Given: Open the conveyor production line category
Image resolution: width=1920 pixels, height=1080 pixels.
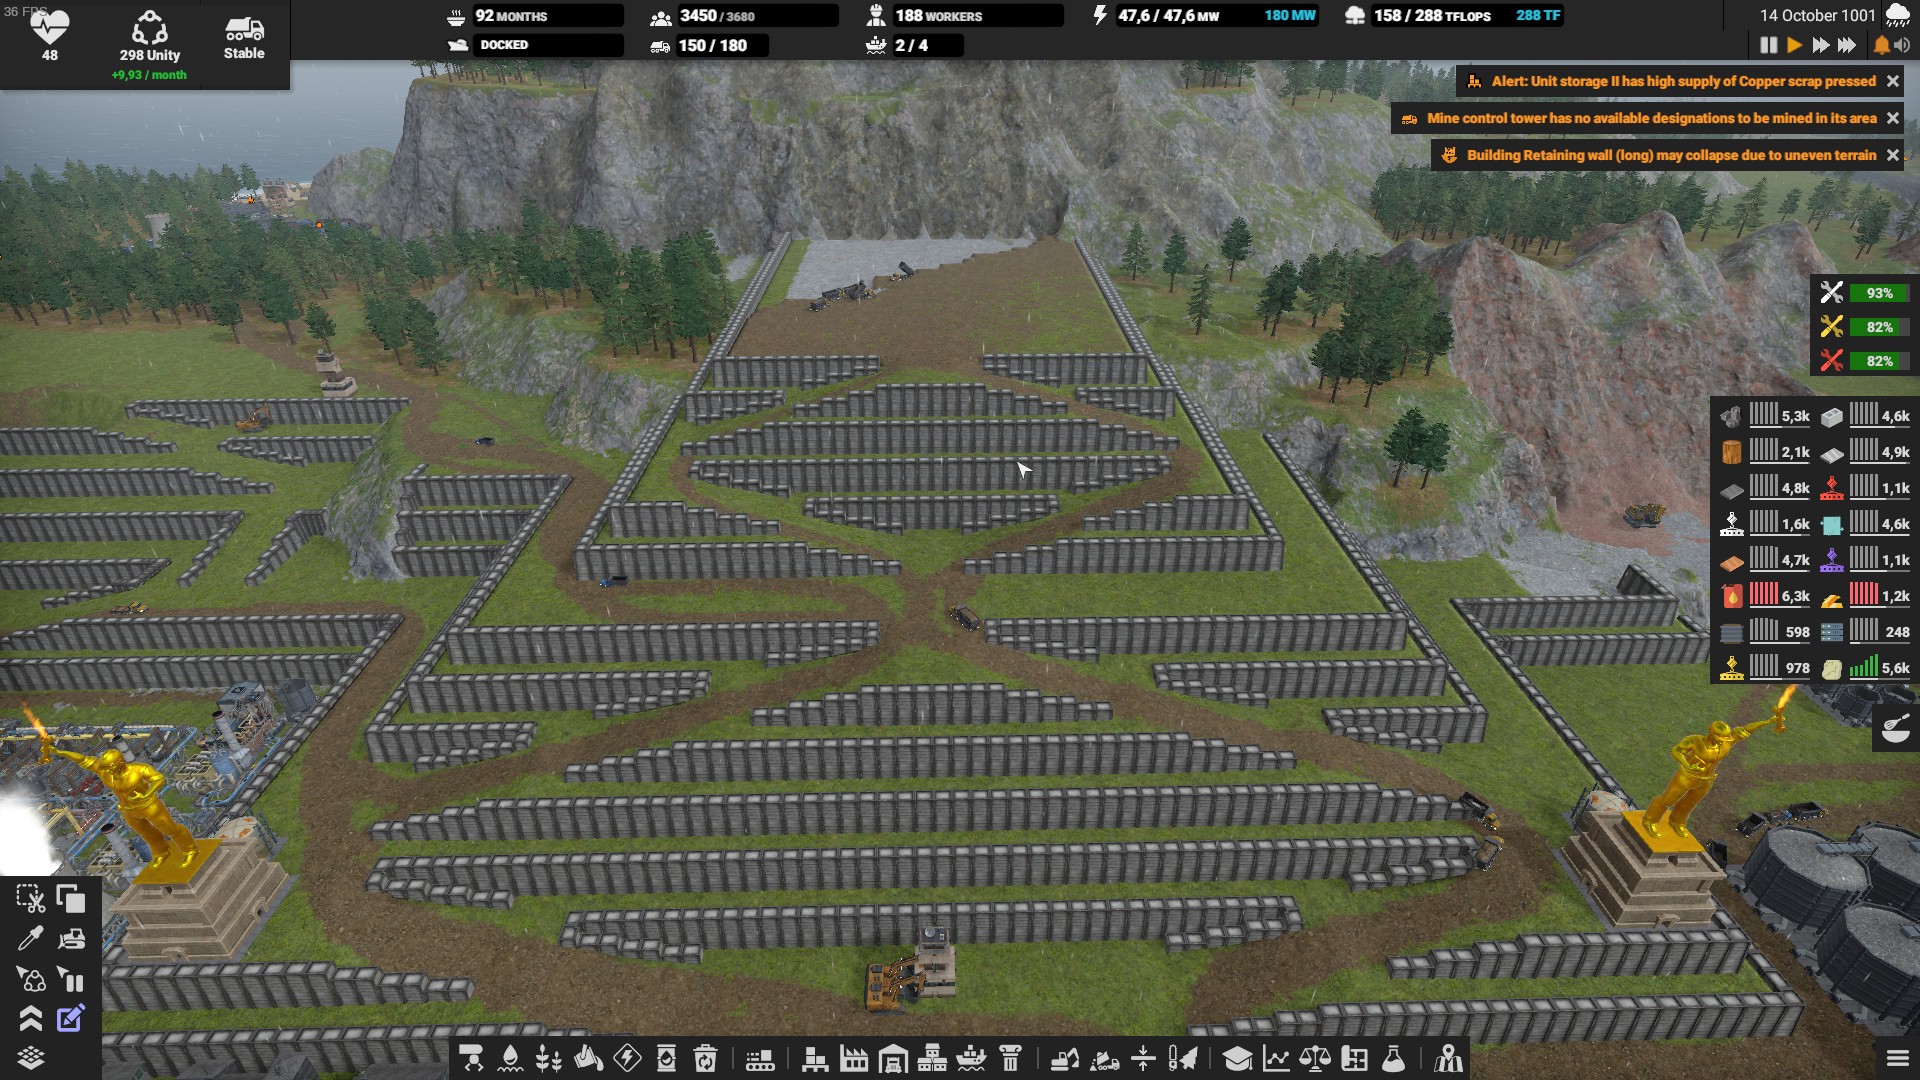Looking at the screenshot, I should coord(760,1058).
